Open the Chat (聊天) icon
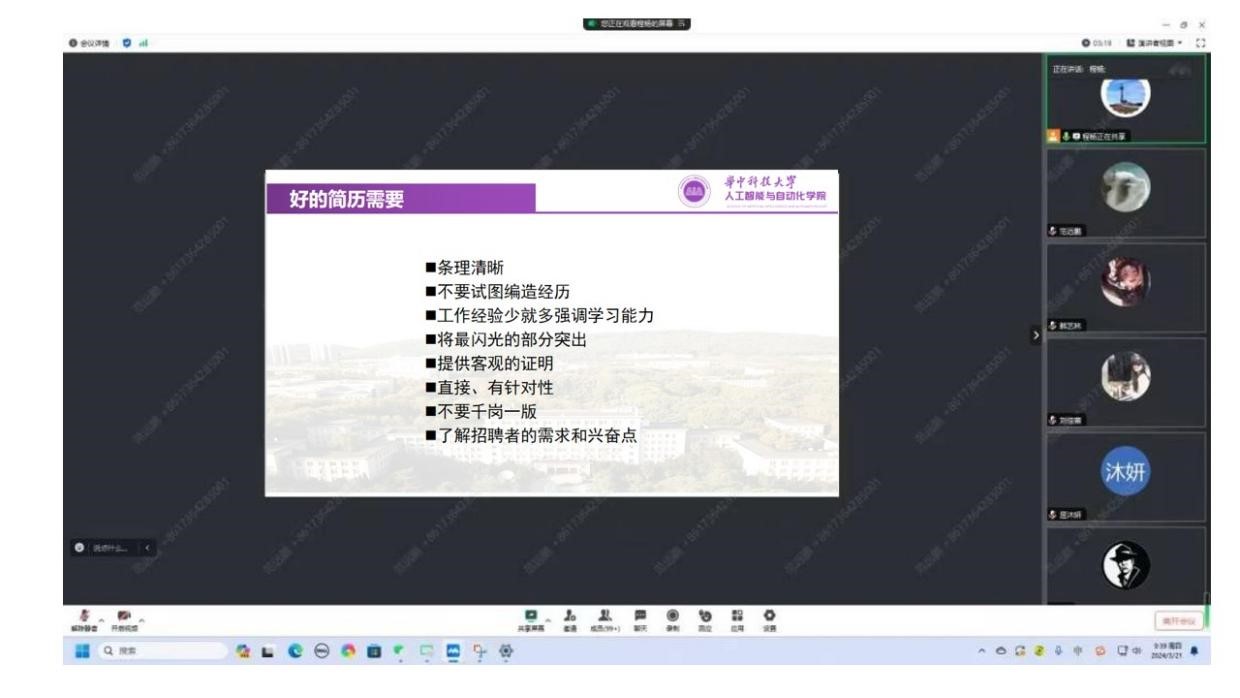Viewport: 1240px width, 698px height. click(x=638, y=615)
